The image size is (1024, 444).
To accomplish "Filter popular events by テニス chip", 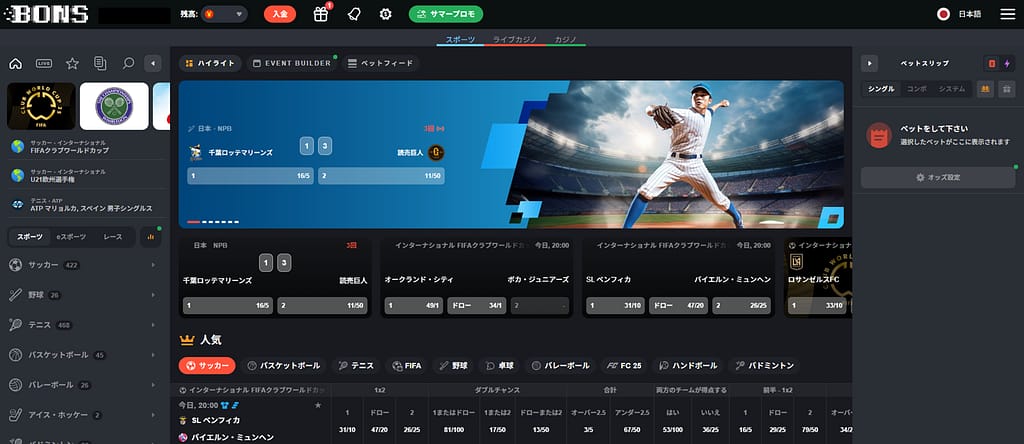I will pyautogui.click(x=356, y=366).
